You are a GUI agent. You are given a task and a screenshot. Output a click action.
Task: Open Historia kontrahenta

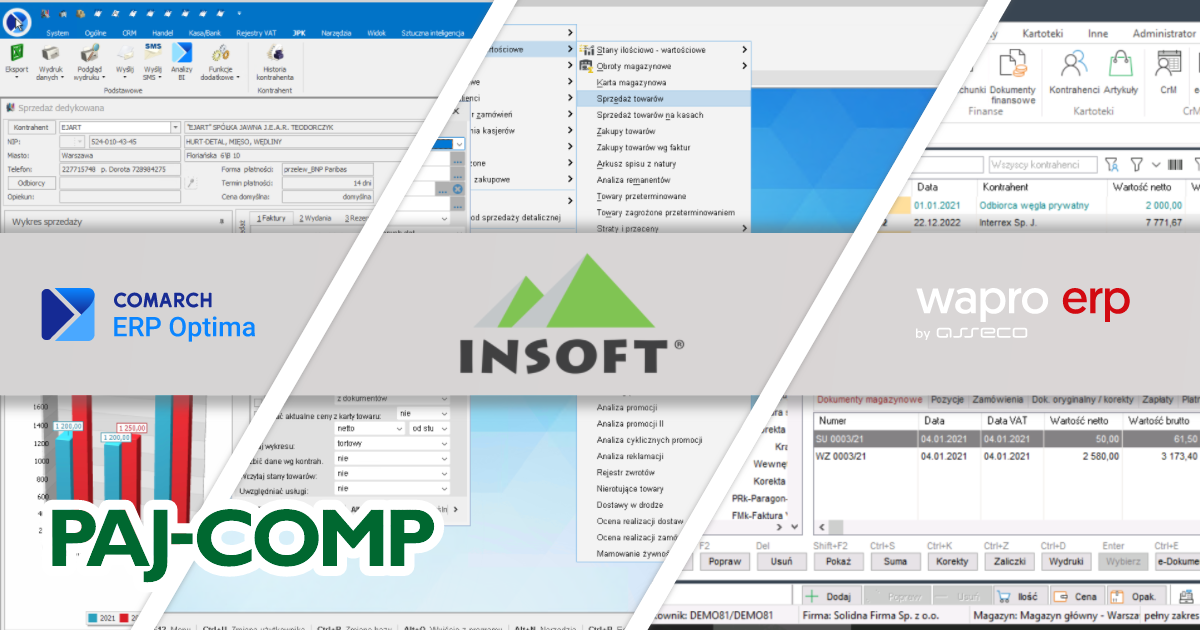click(274, 53)
